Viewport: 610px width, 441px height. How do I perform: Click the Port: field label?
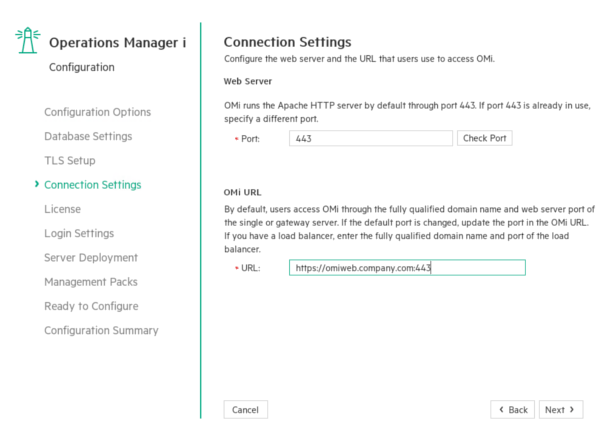tap(250, 139)
